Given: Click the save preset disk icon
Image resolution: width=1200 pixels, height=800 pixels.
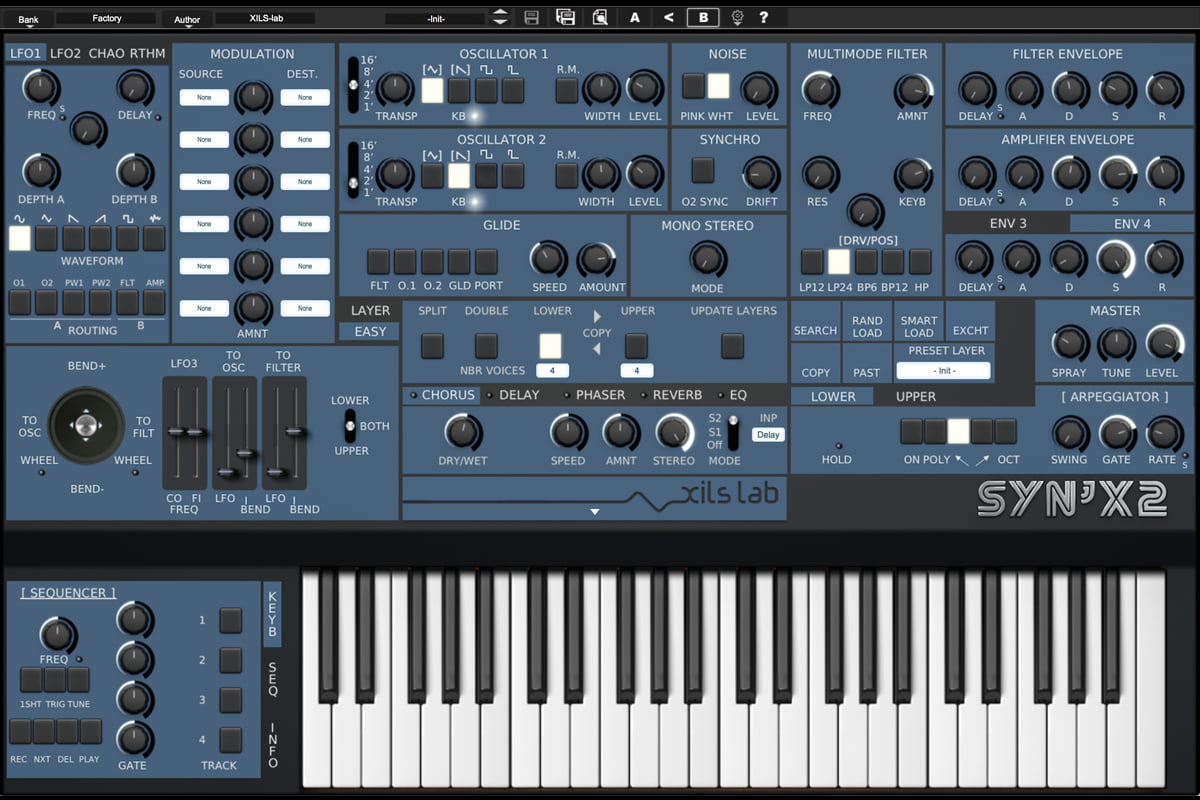Looking at the screenshot, I should click(x=532, y=17).
